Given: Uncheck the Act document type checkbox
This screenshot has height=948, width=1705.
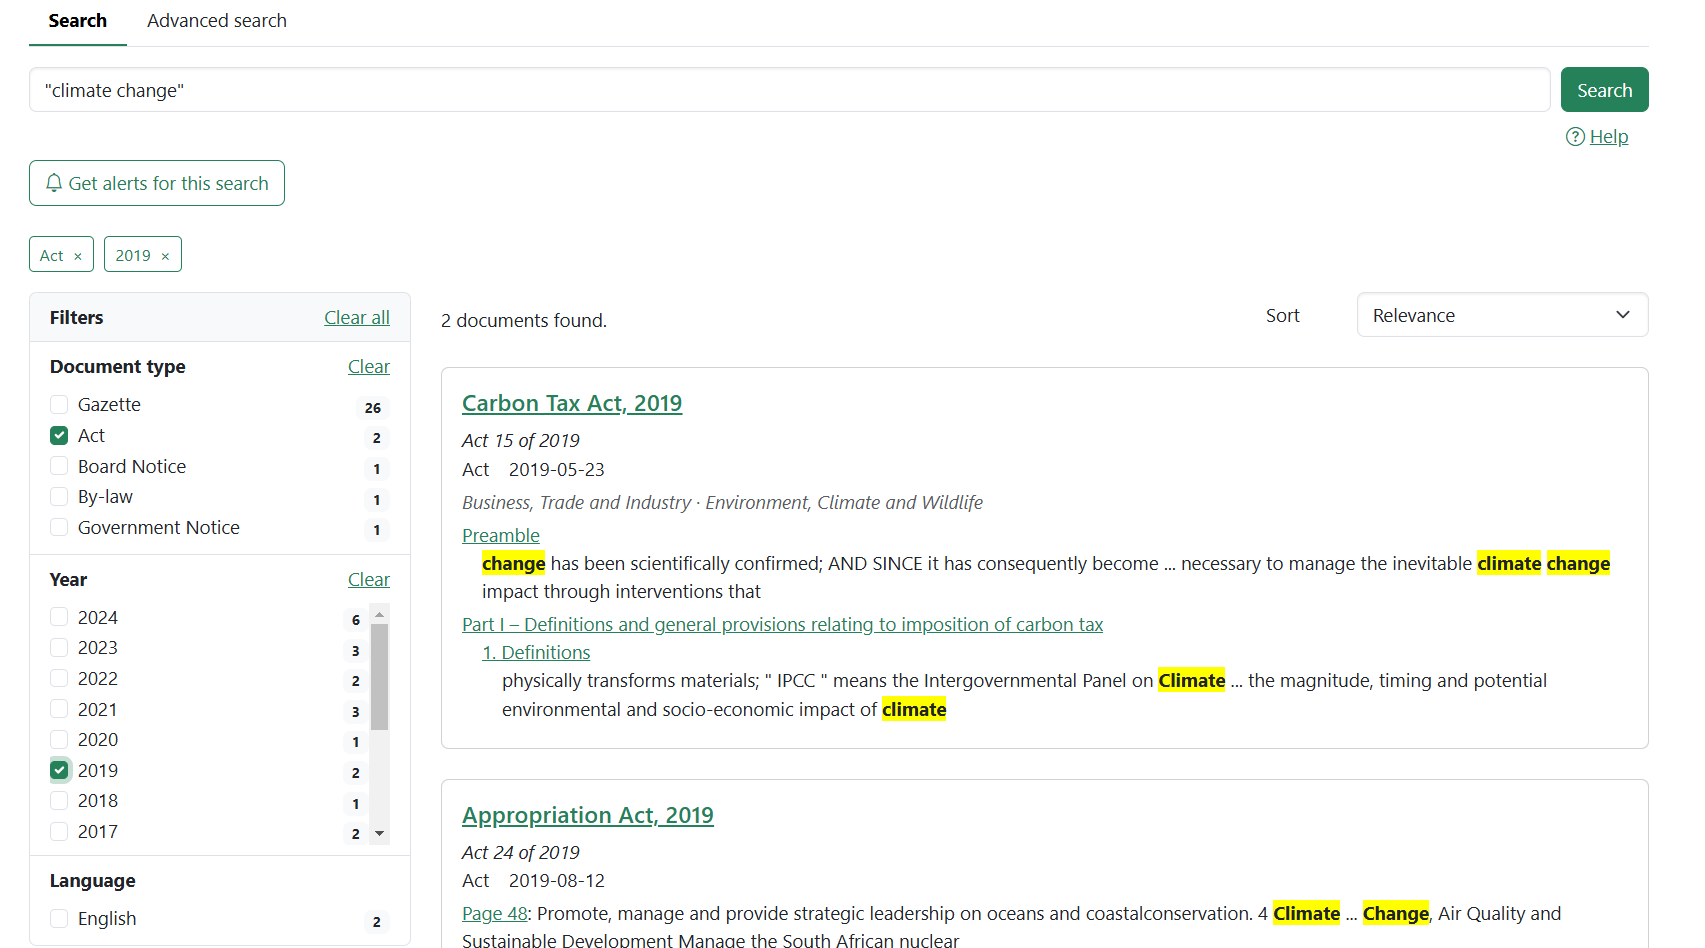Looking at the screenshot, I should [59, 435].
